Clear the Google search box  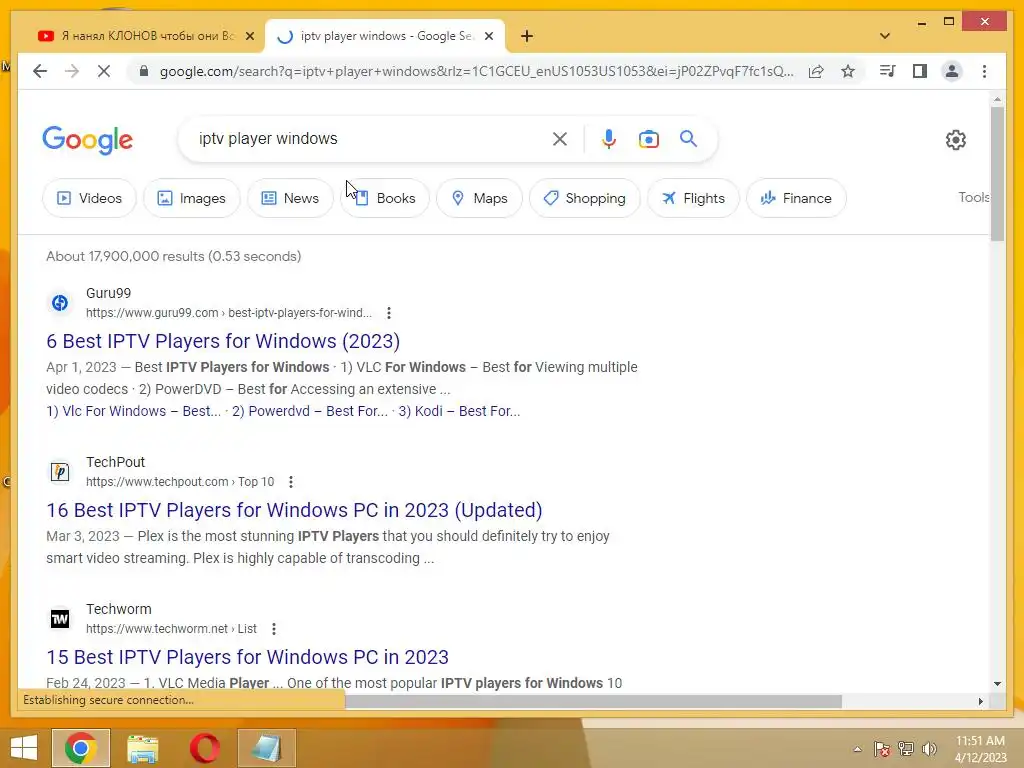click(x=560, y=138)
